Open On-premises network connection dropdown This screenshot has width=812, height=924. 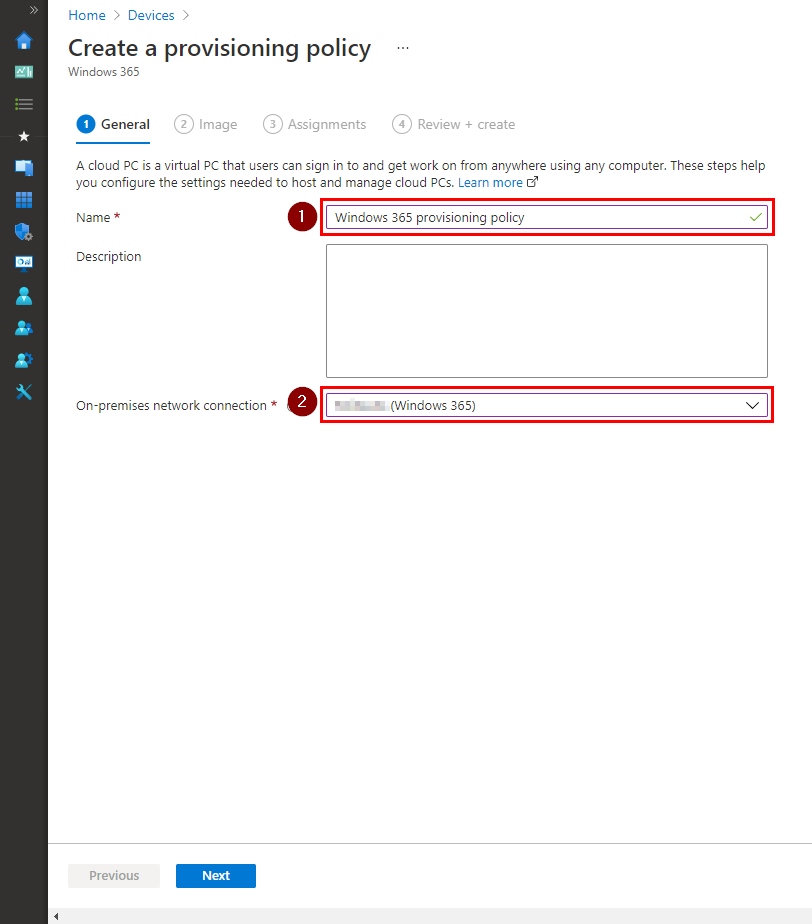(547, 405)
